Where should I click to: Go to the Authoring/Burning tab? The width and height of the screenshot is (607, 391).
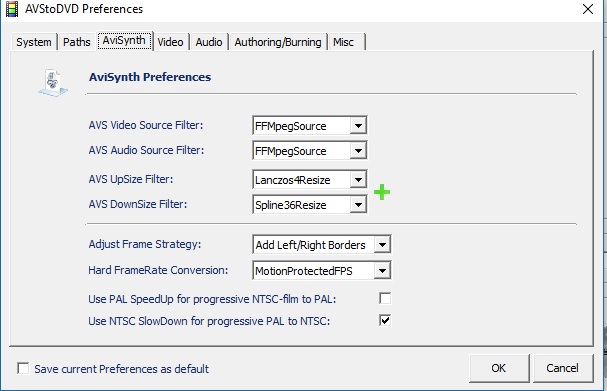point(278,42)
